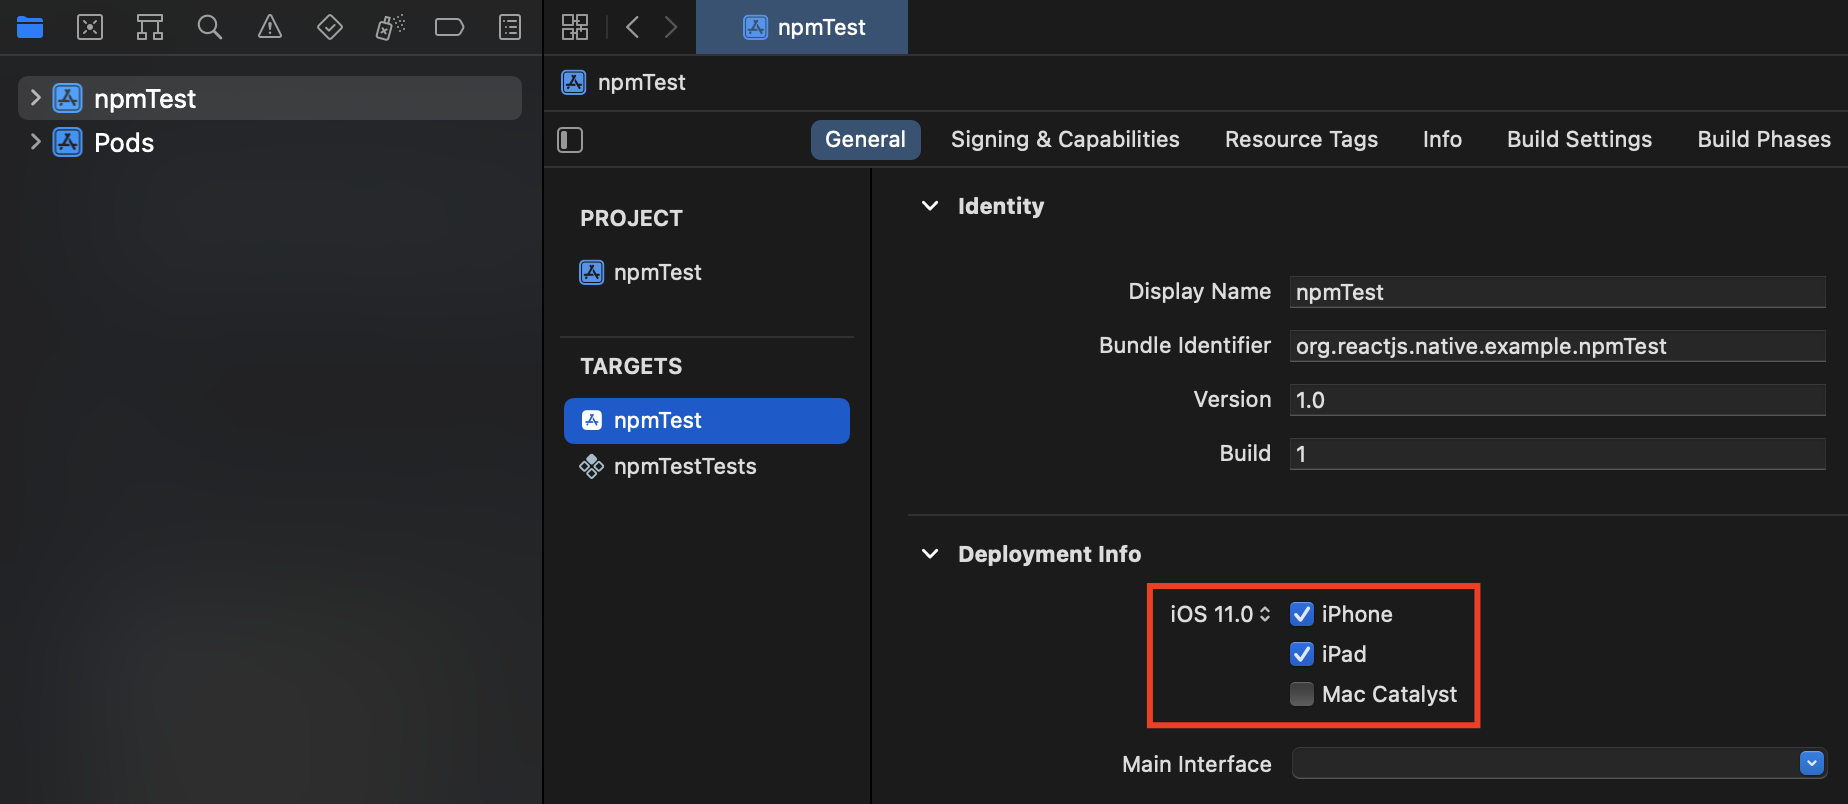Uncheck the iPhone checkbox
The image size is (1848, 804).
coord(1302,614)
